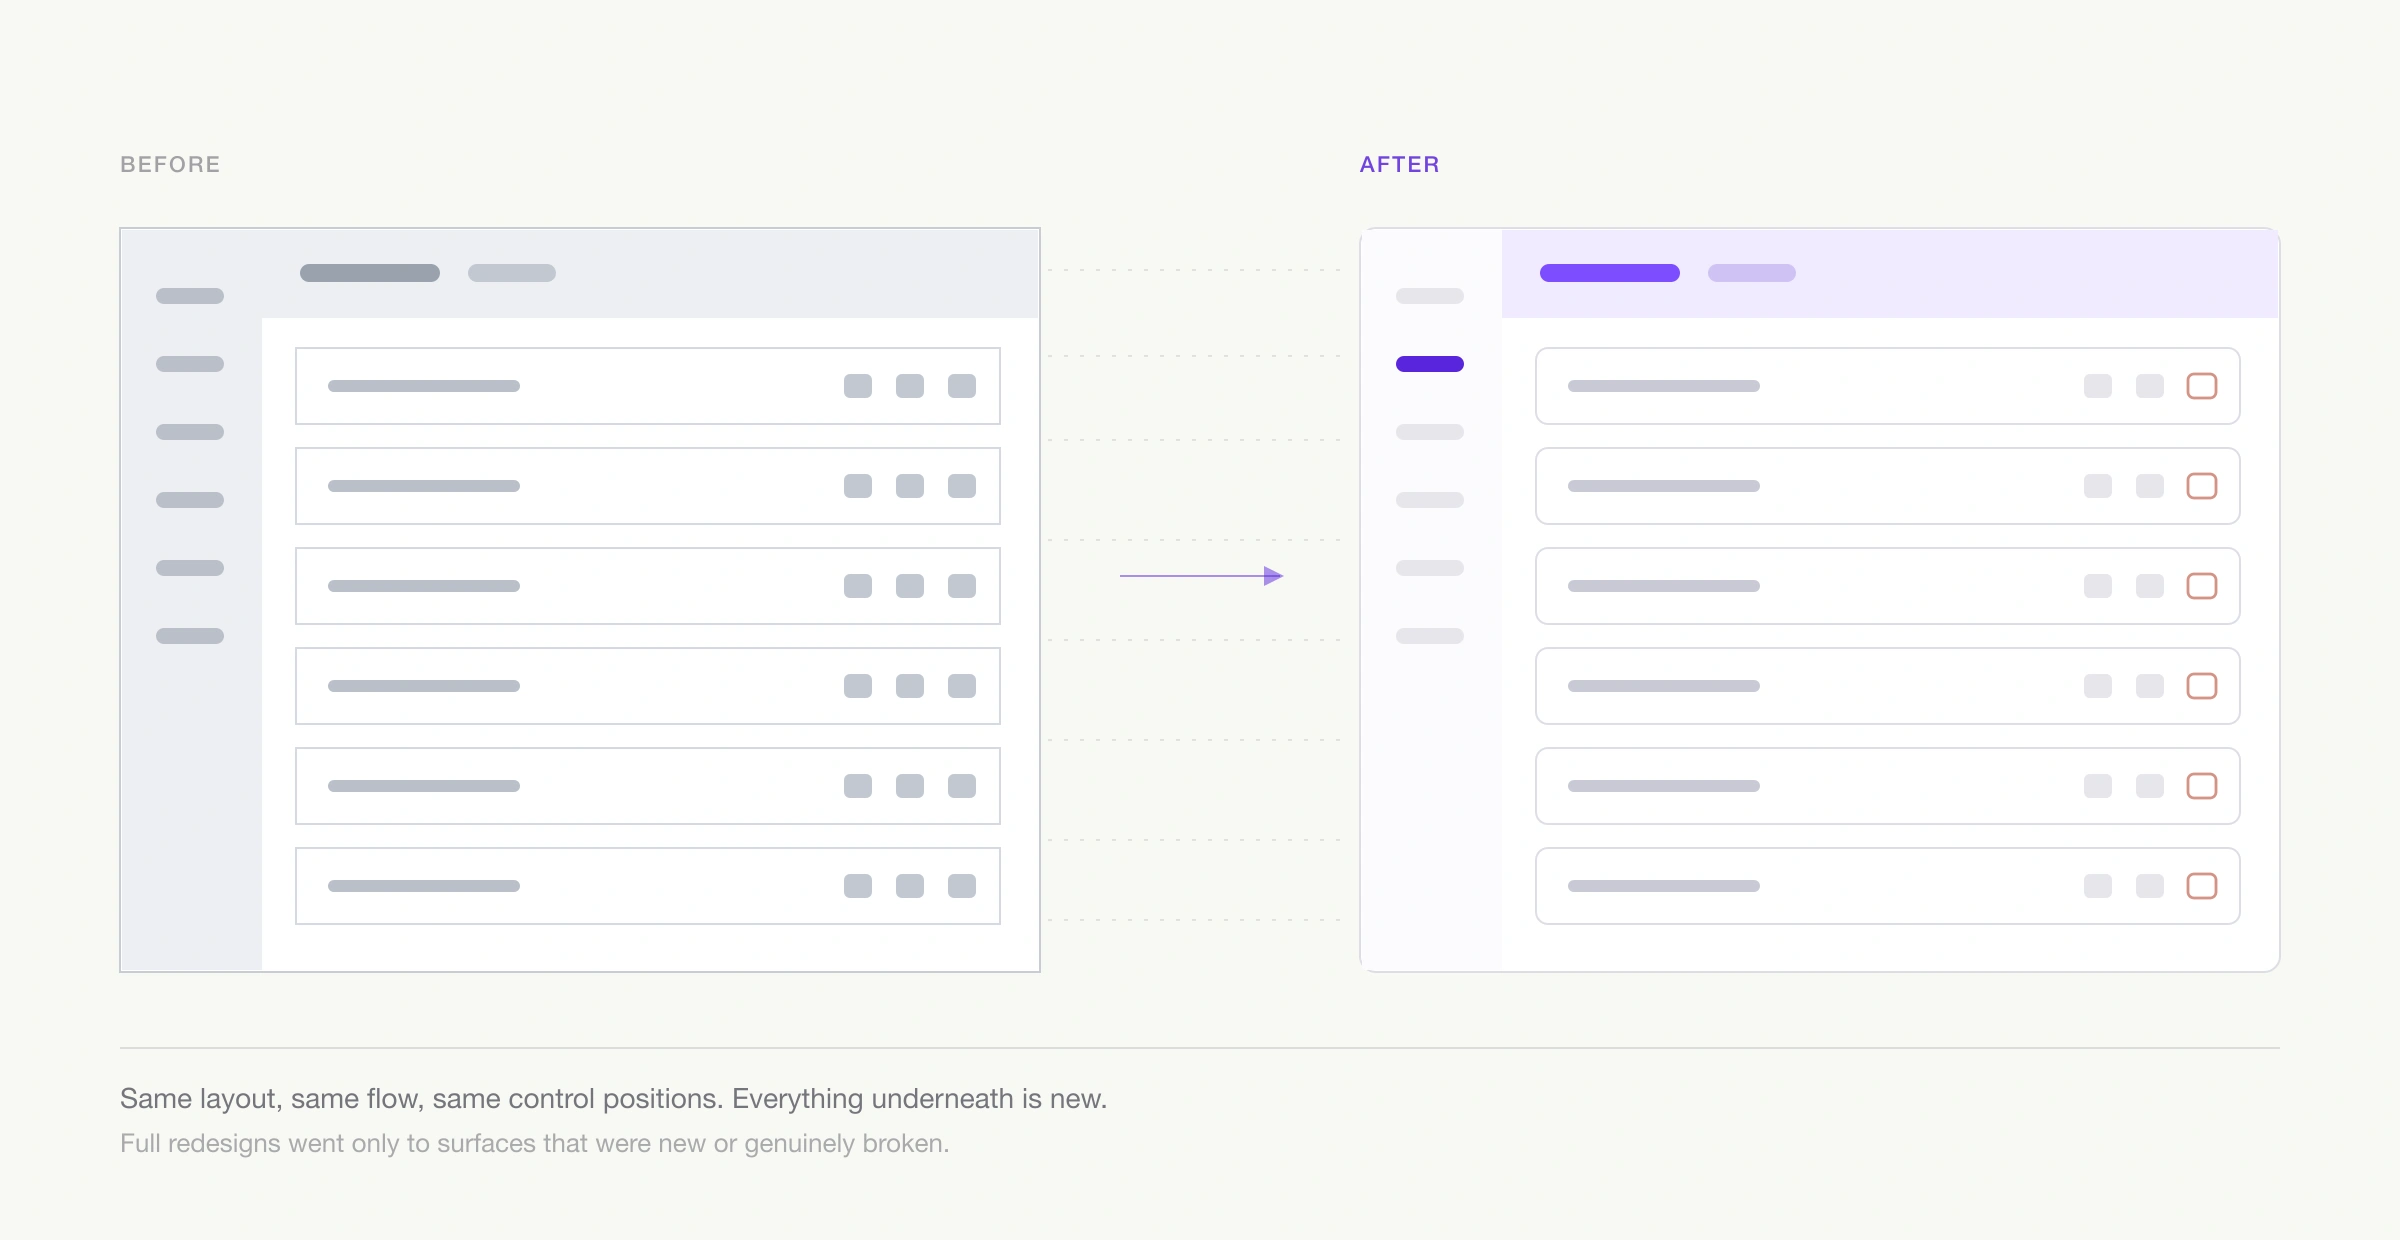Tick the outlined checkbox in the first After row

(x=2202, y=386)
